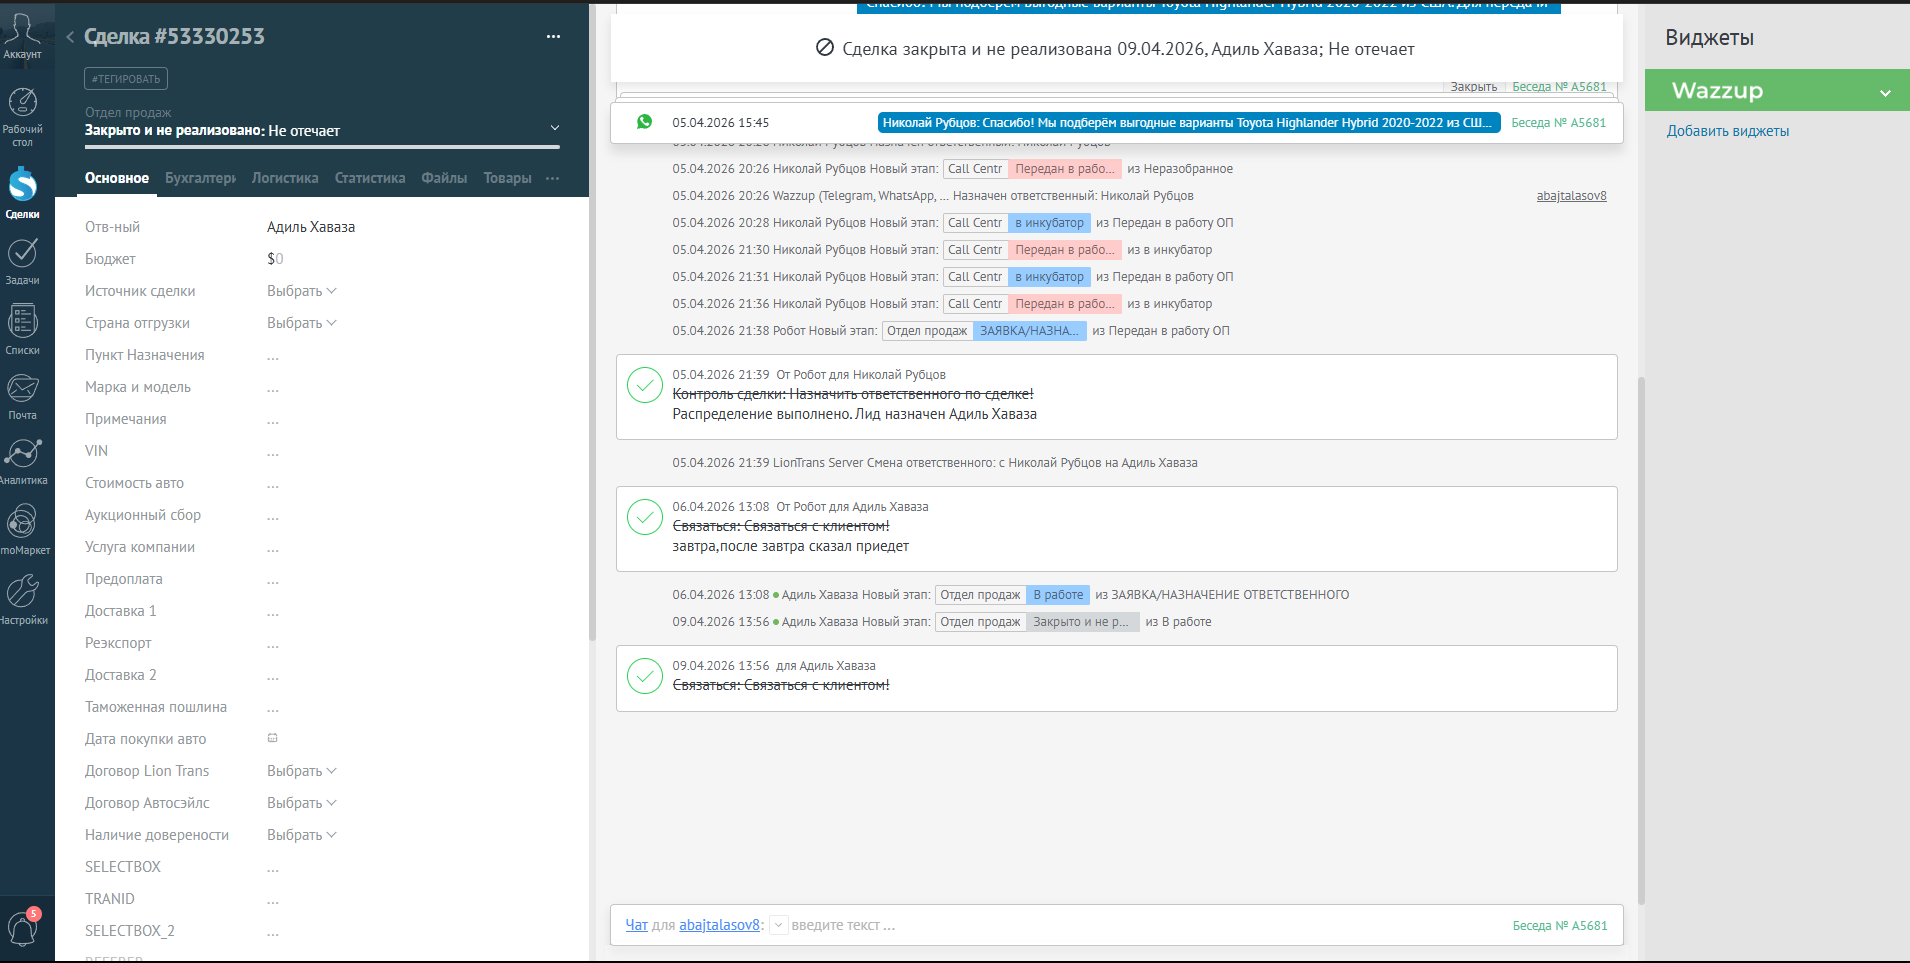Viewport: 1910px width, 963px height.
Task: Click the abajtalasov8 link in feed
Action: pyautogui.click(x=1571, y=196)
